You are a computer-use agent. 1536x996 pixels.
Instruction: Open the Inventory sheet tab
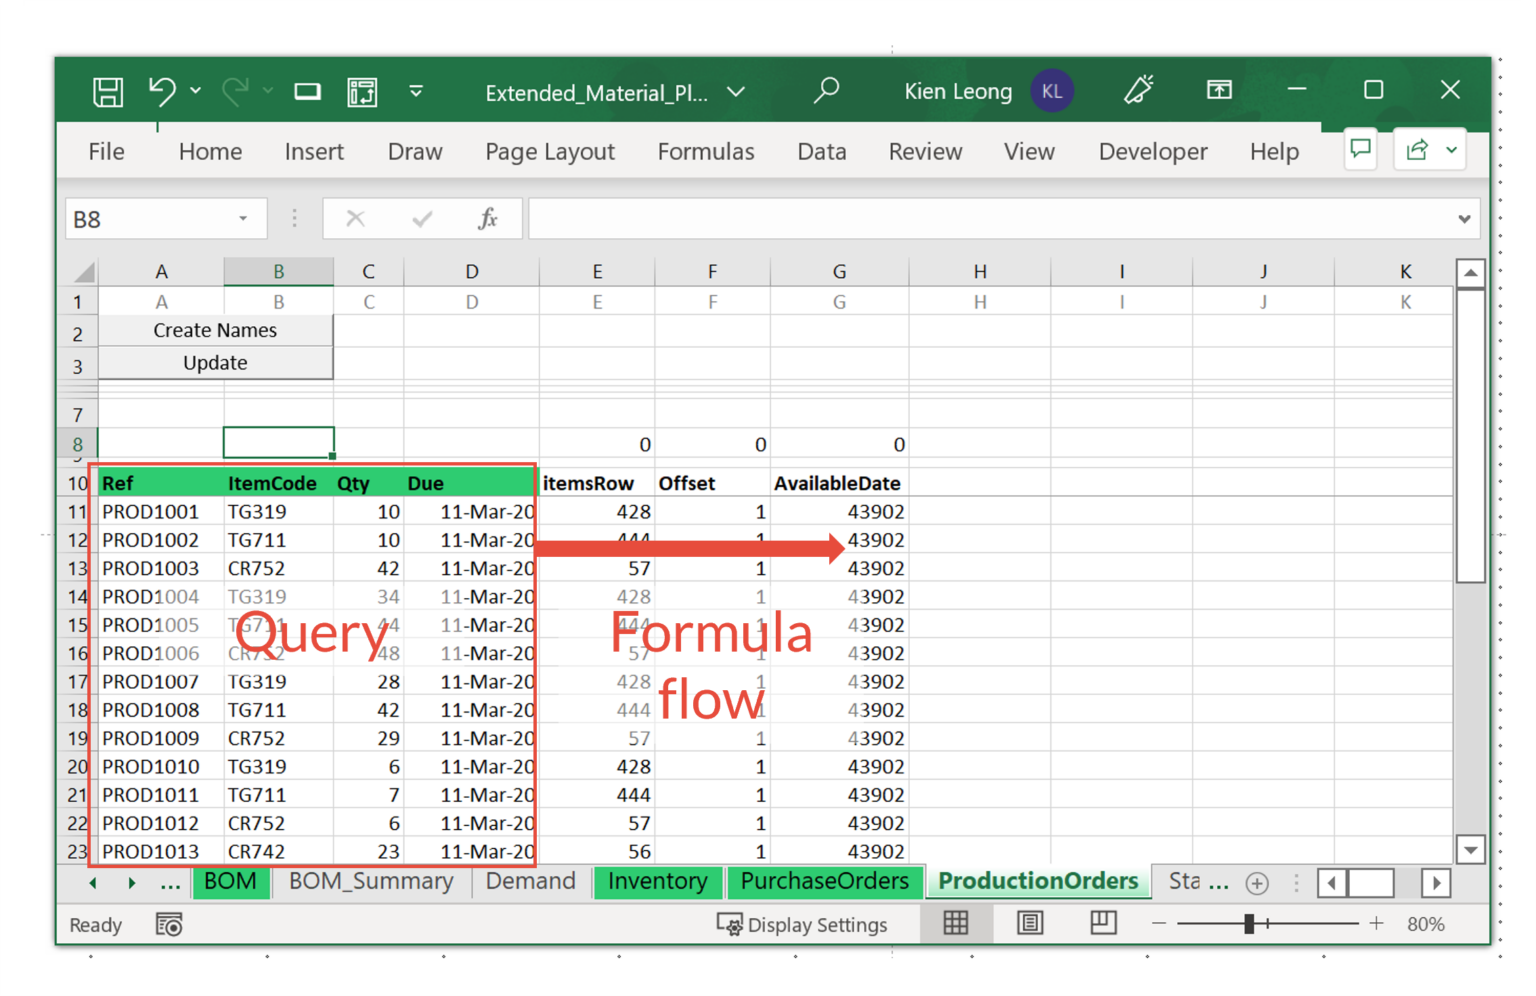658,882
